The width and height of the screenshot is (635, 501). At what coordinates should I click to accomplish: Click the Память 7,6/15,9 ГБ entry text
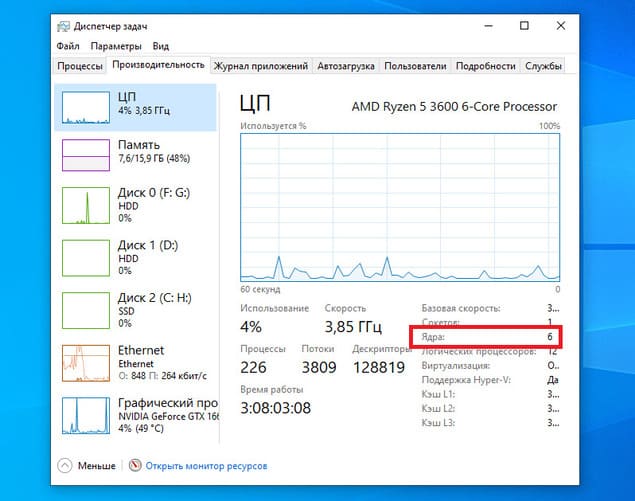point(154,158)
